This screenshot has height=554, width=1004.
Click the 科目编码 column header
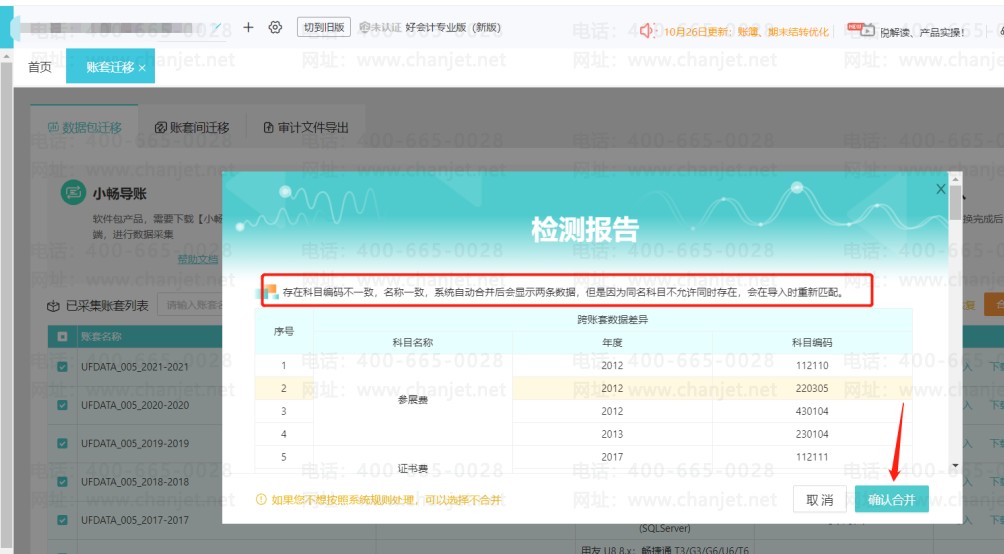coord(812,343)
